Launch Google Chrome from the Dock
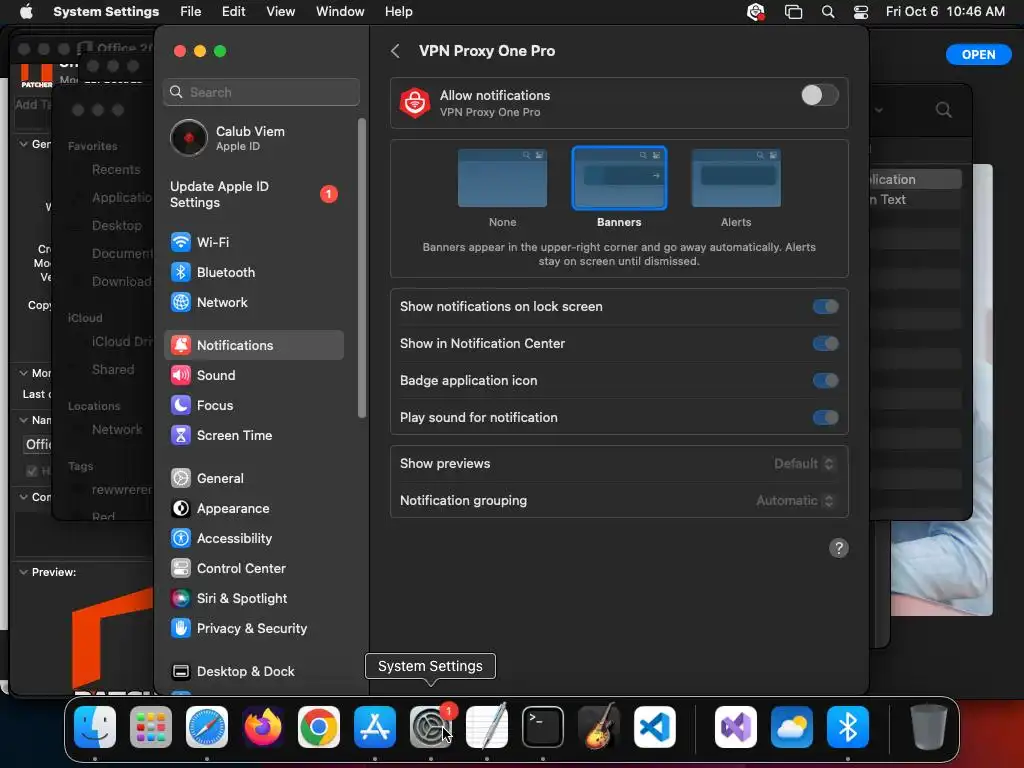Screen dimensions: 1024x768 (x=319, y=727)
